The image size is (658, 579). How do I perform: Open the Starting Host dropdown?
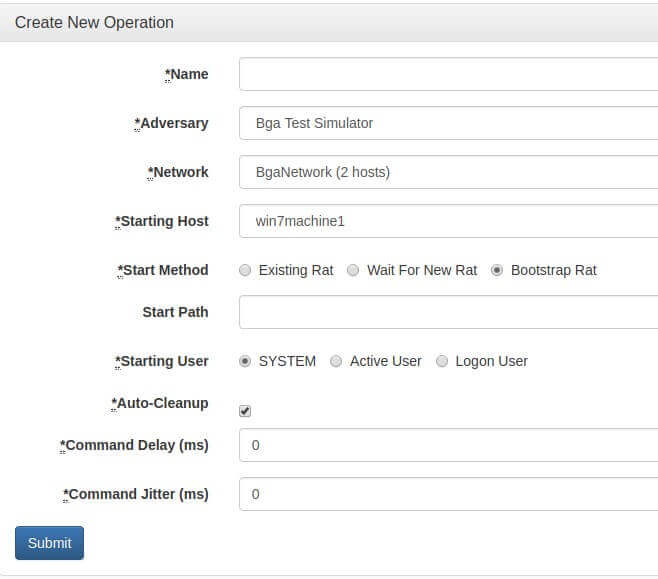[x=448, y=221]
